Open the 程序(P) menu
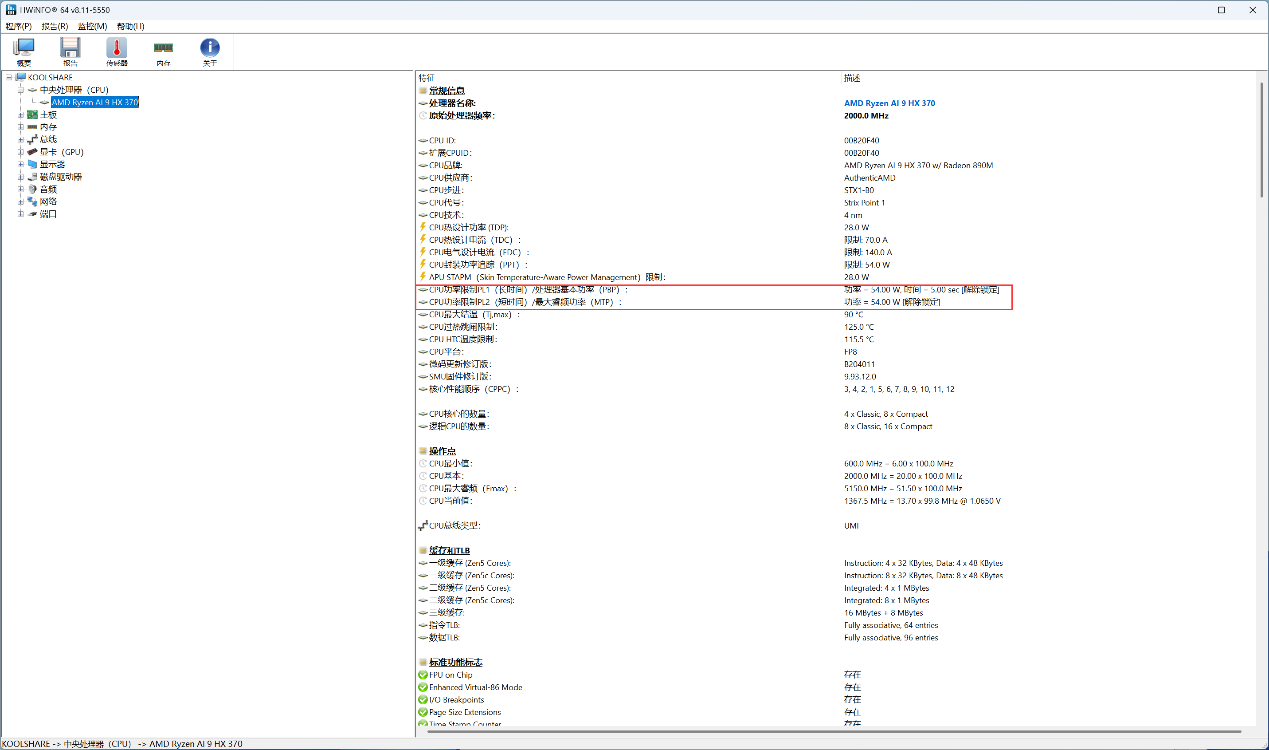This screenshot has height=750, width=1269. pos(18,26)
